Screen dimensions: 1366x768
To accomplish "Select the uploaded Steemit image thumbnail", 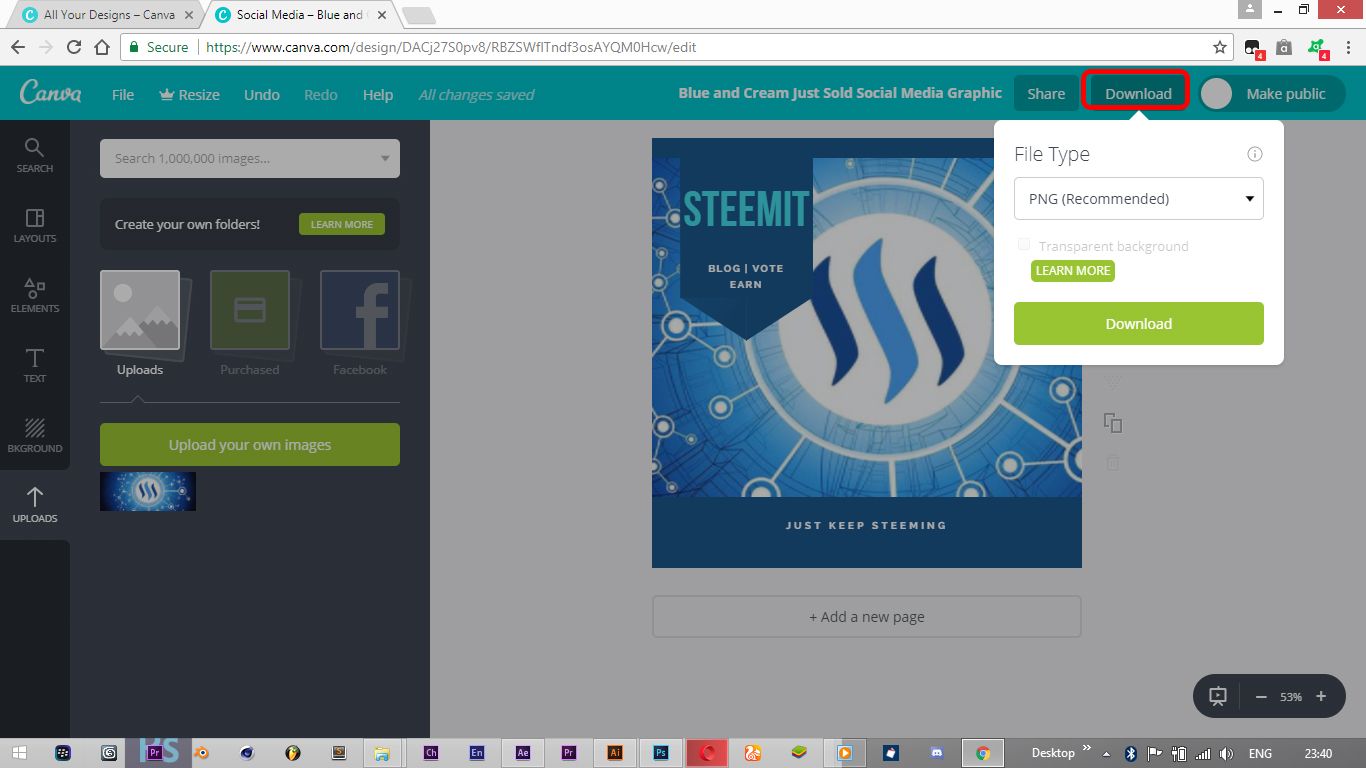I will pyautogui.click(x=148, y=491).
